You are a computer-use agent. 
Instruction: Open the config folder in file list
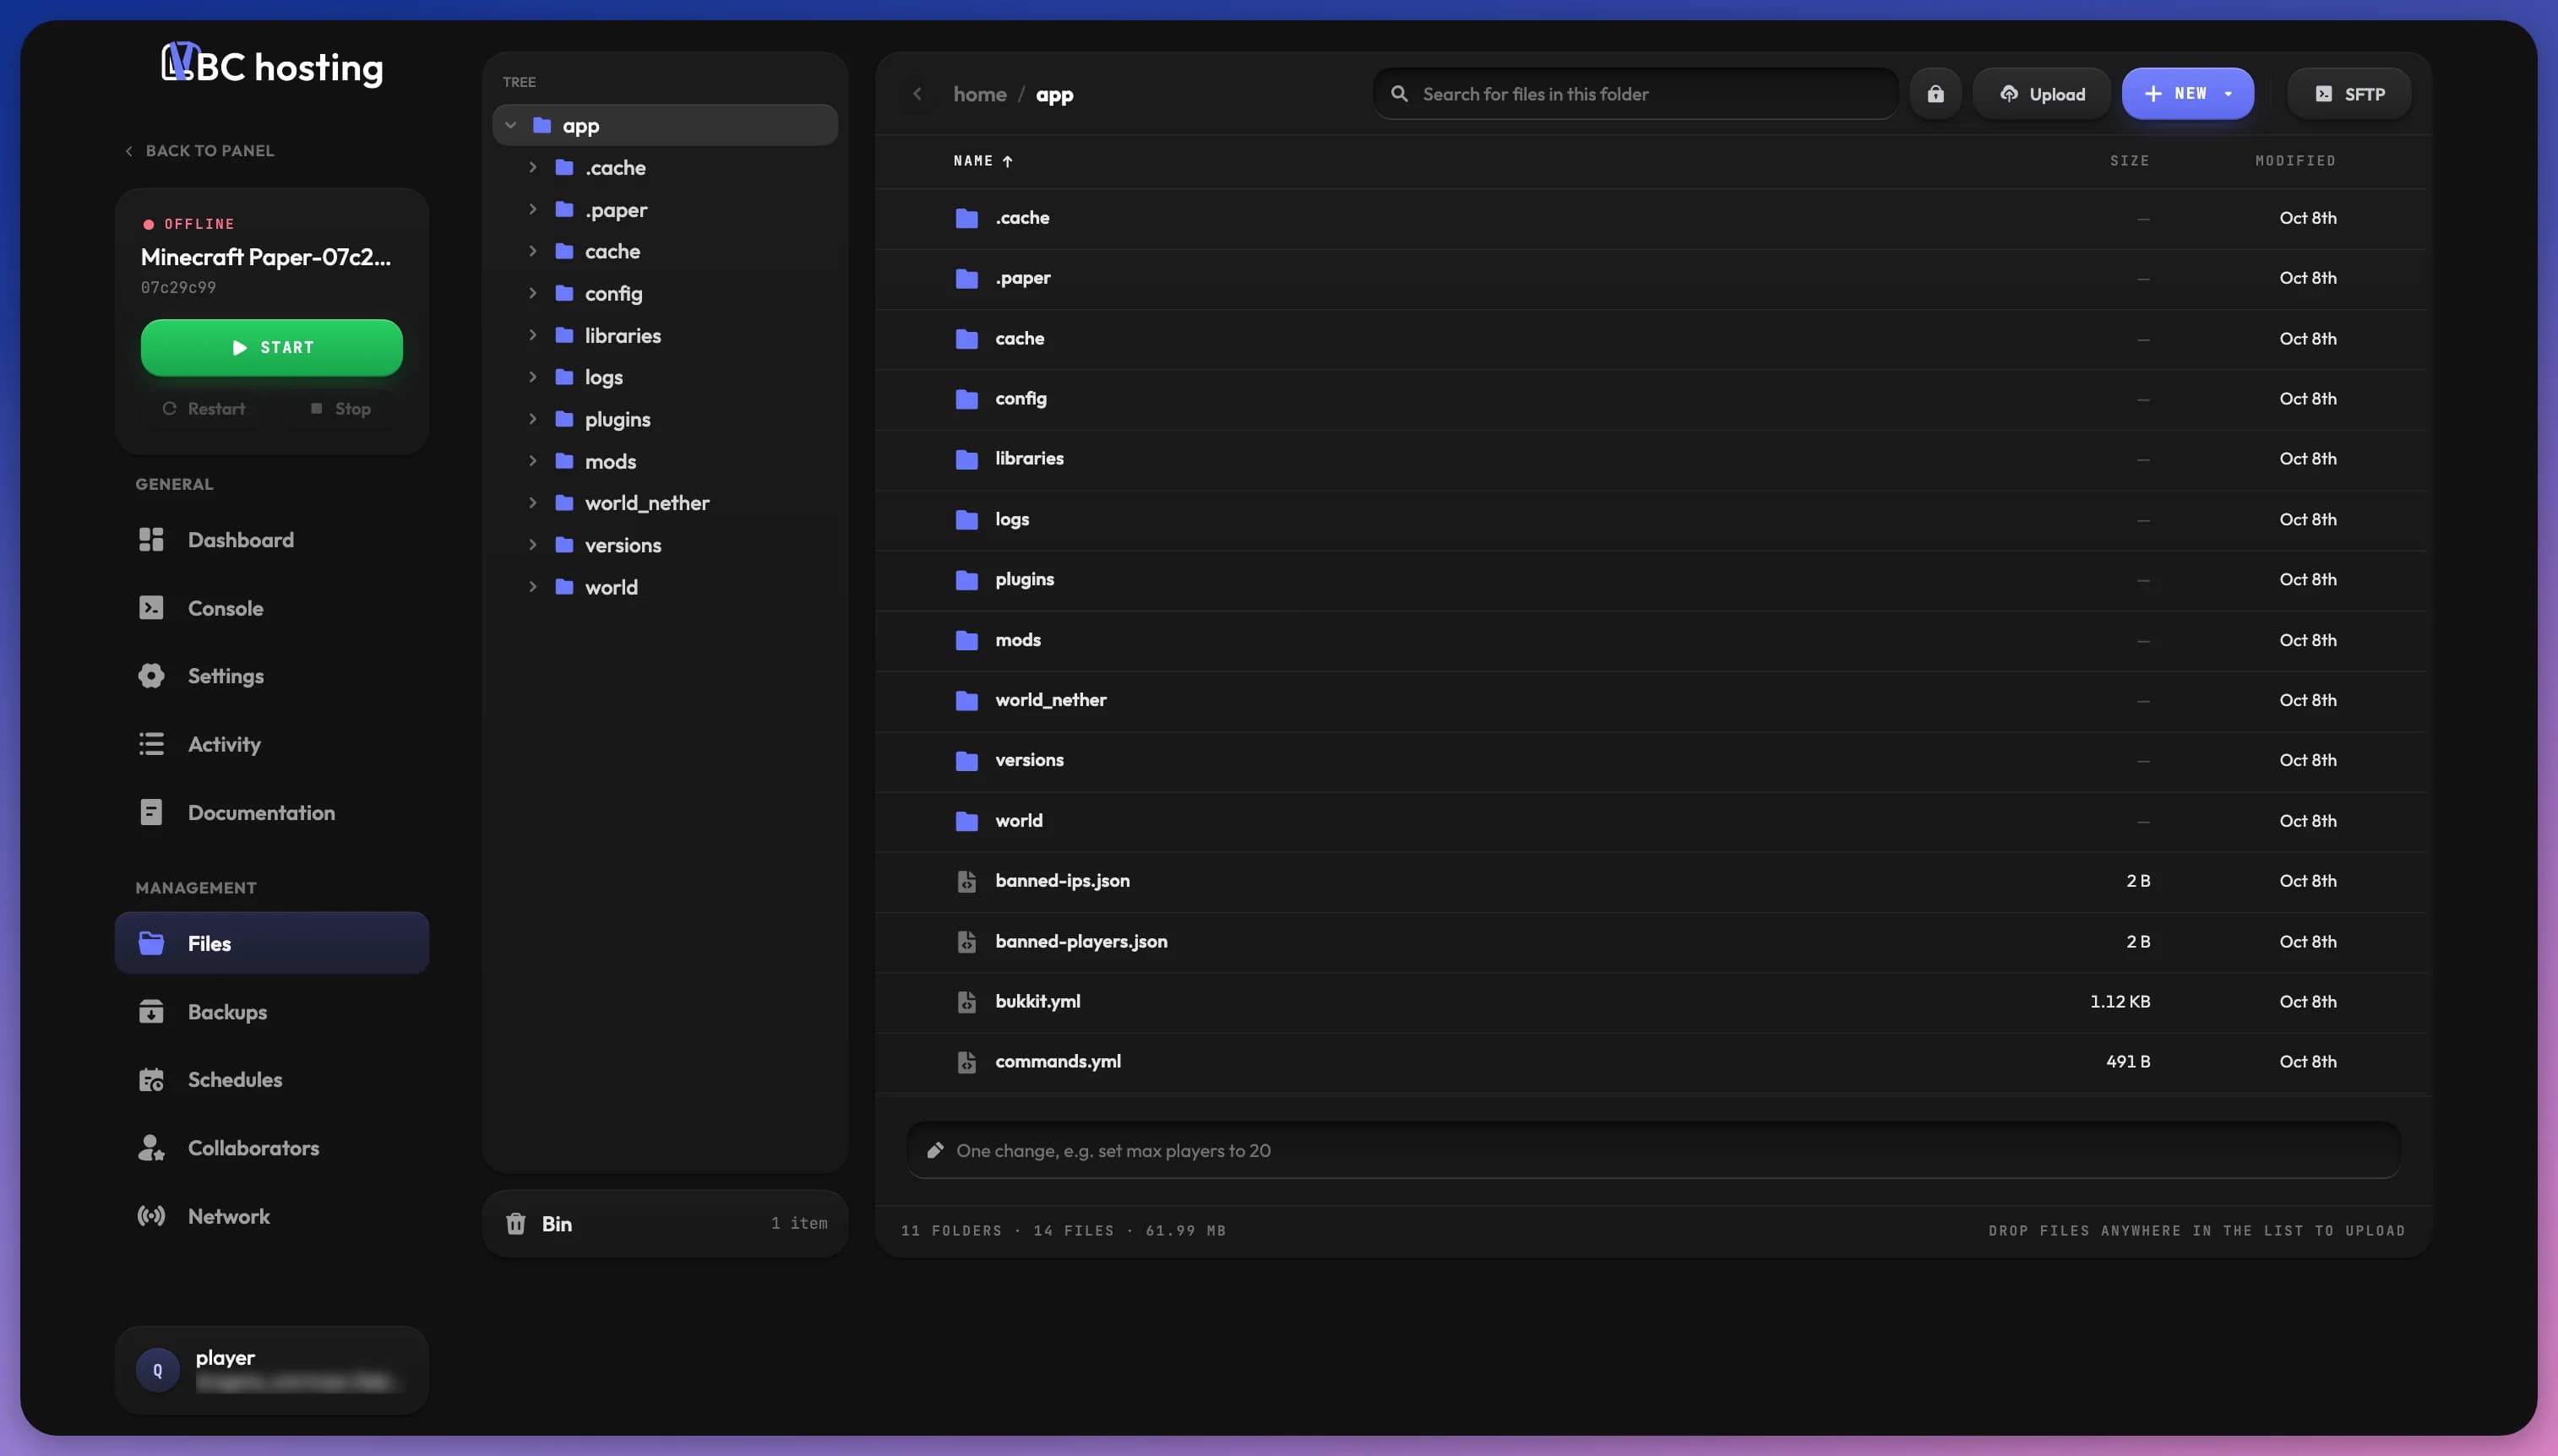(1651, 399)
